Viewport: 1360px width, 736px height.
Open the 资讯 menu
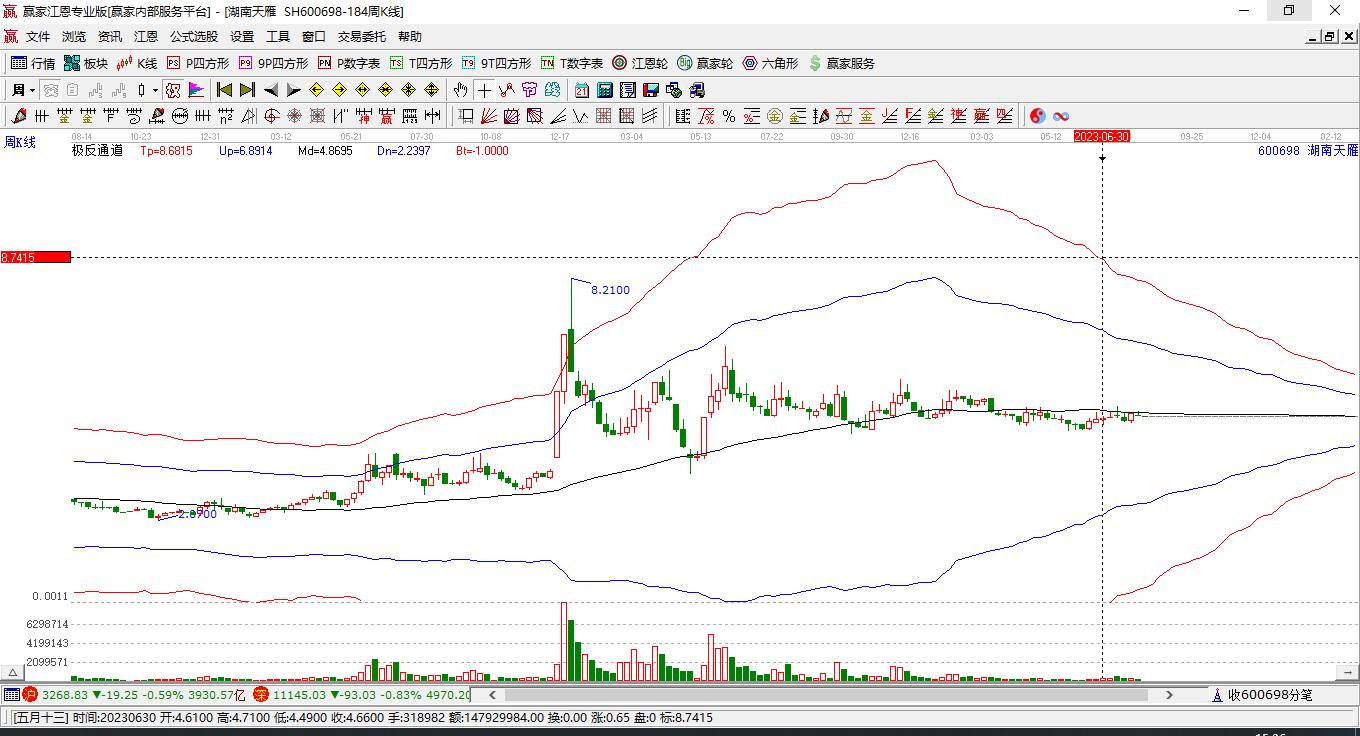110,37
